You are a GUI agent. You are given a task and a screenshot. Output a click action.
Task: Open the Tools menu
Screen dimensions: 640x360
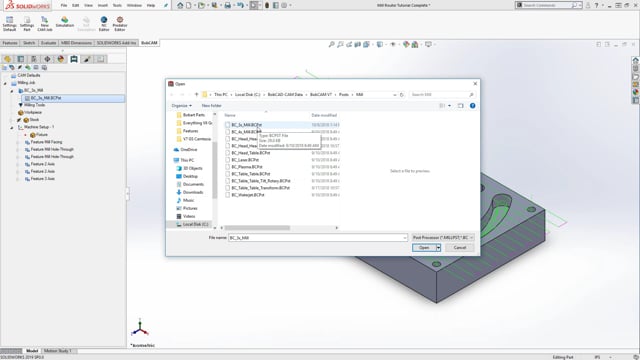tap(117, 5)
